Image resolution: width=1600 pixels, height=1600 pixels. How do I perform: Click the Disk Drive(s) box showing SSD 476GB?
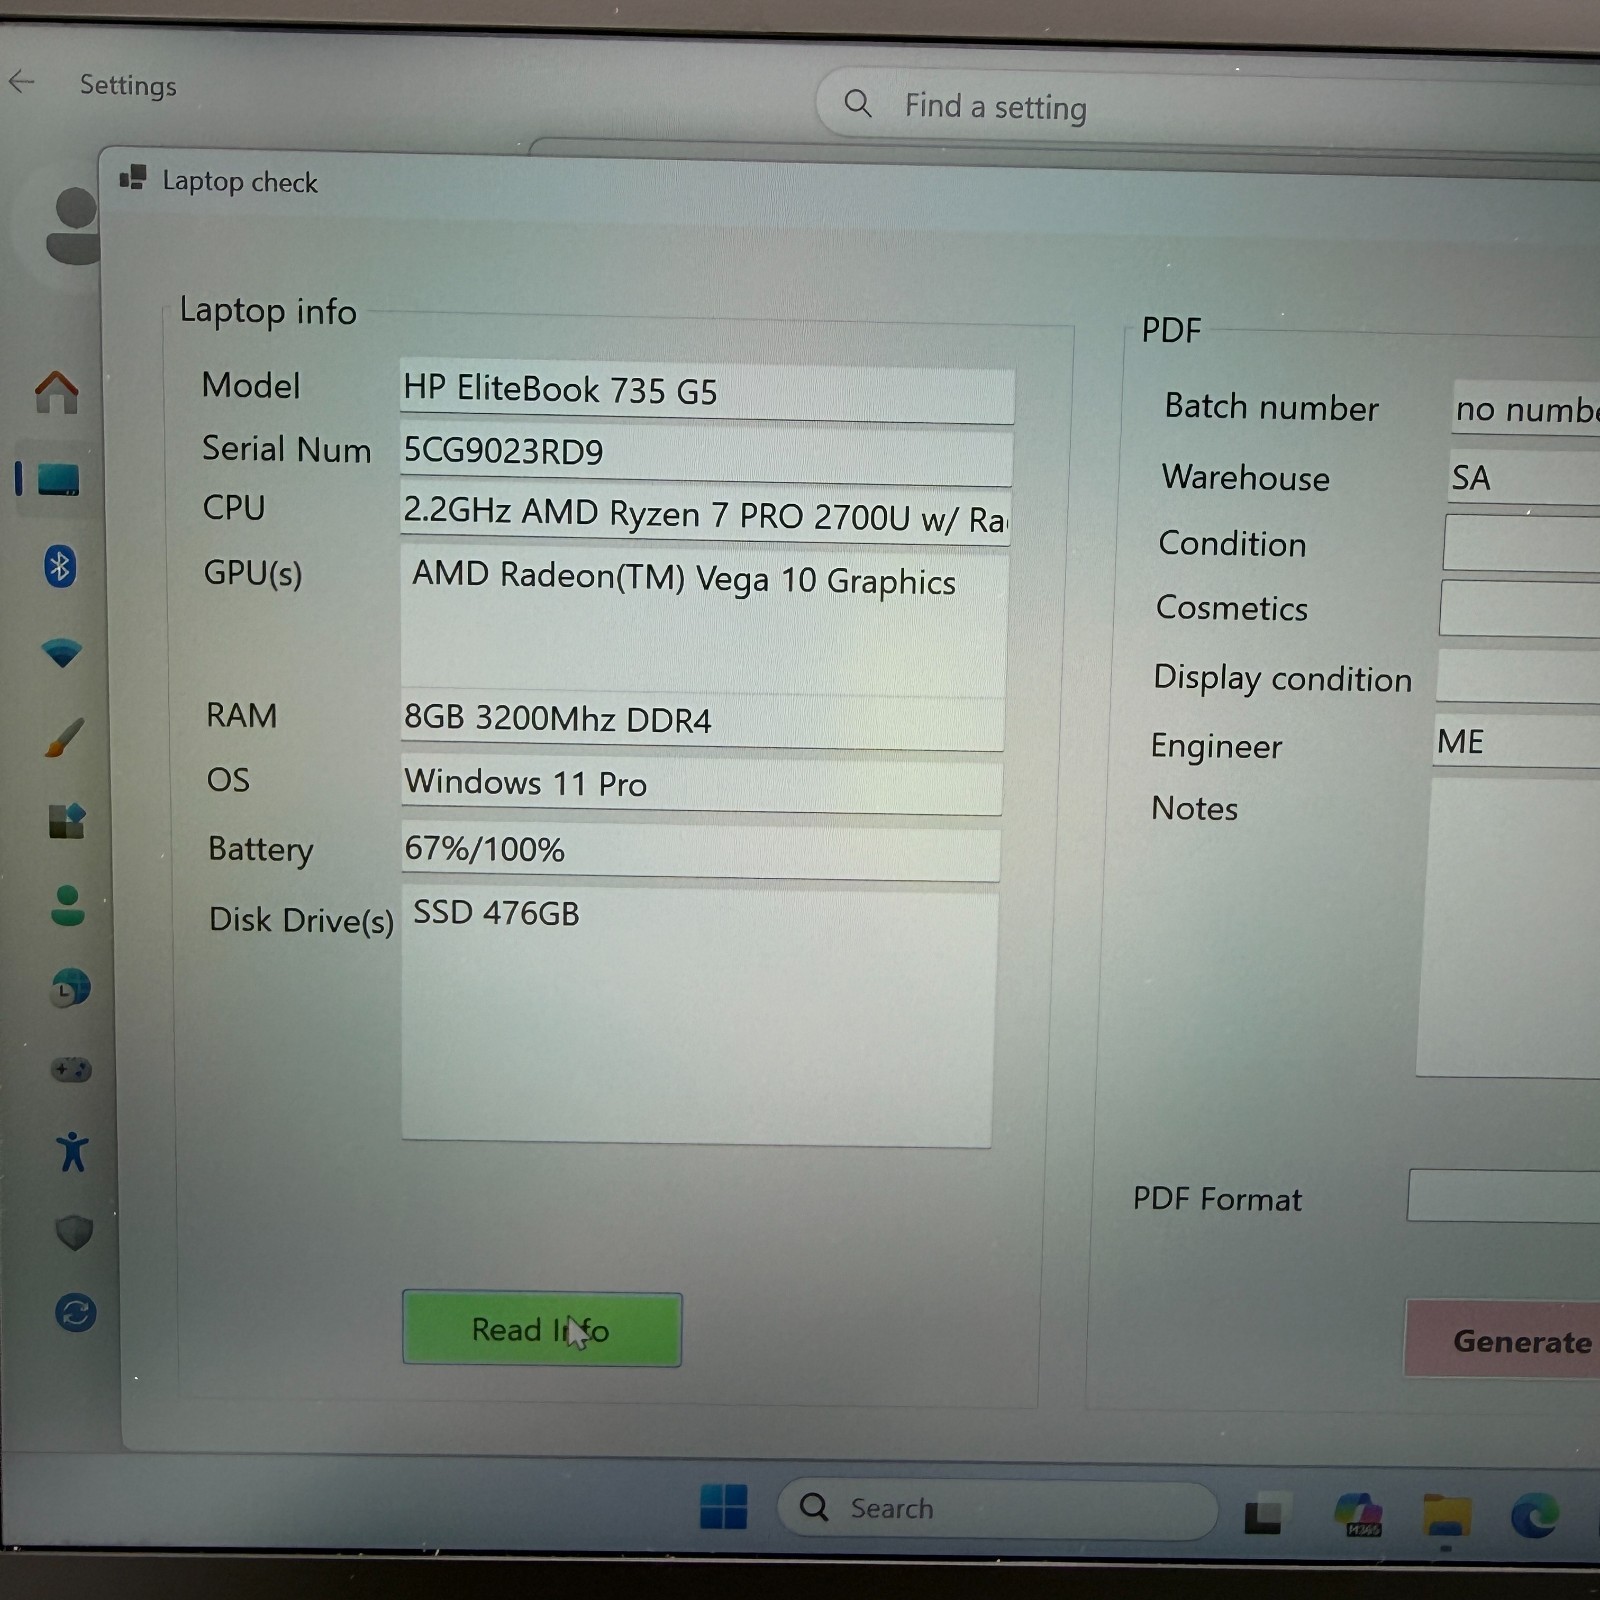click(x=698, y=1018)
